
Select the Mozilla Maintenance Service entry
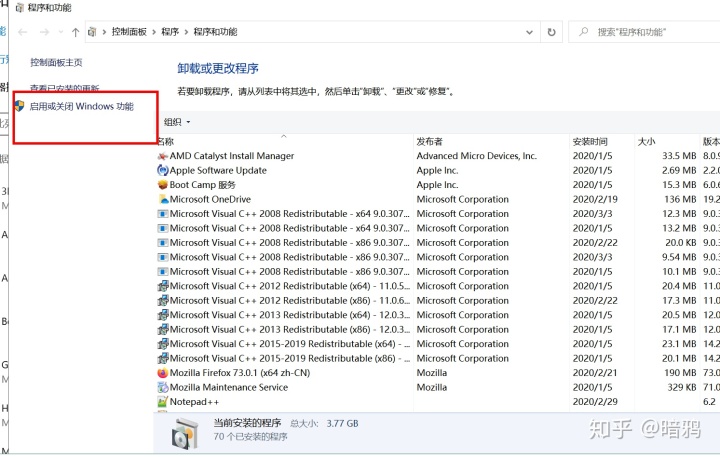(229, 387)
